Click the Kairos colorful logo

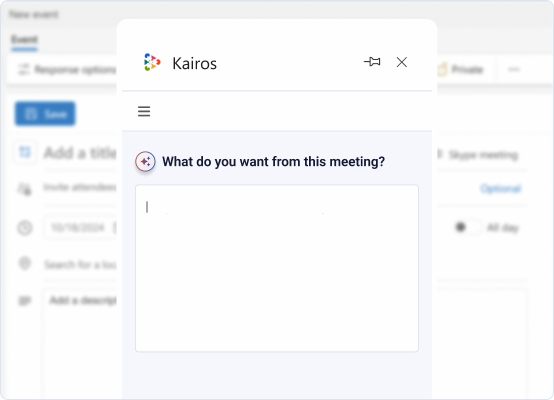coord(152,62)
